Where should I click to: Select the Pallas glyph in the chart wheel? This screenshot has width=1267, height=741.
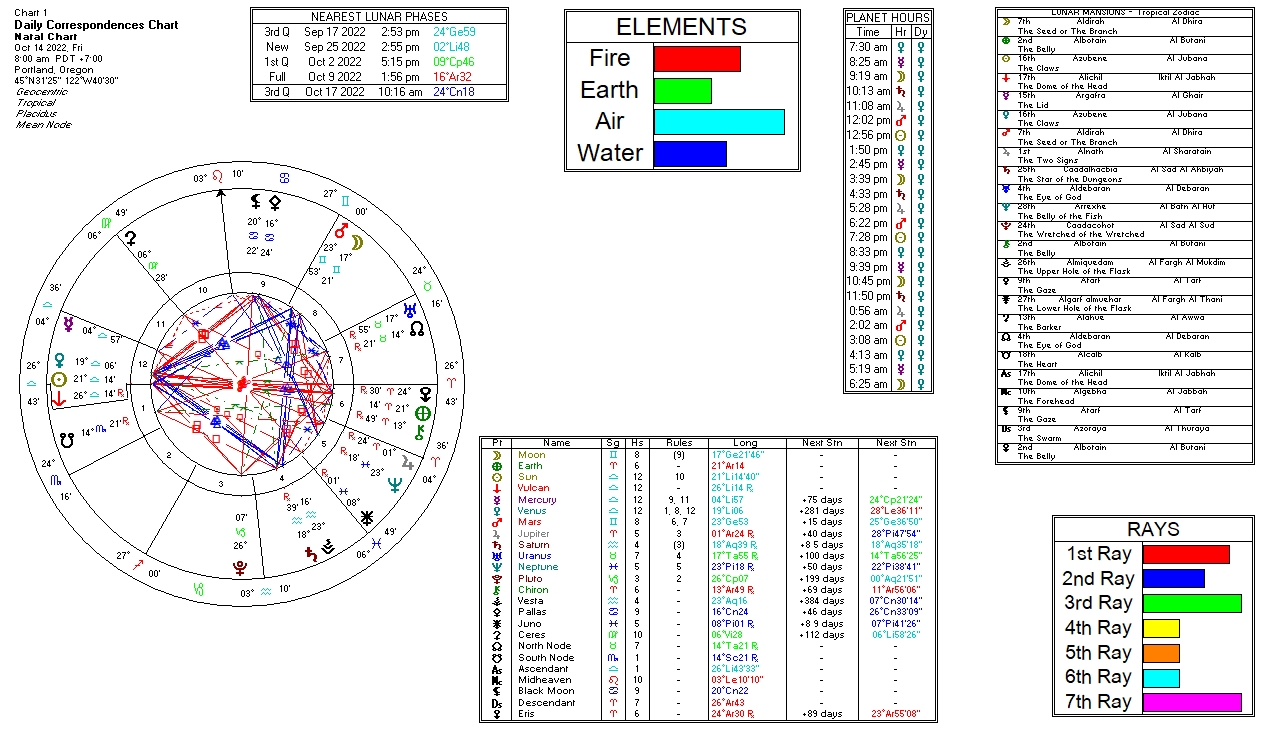point(274,201)
